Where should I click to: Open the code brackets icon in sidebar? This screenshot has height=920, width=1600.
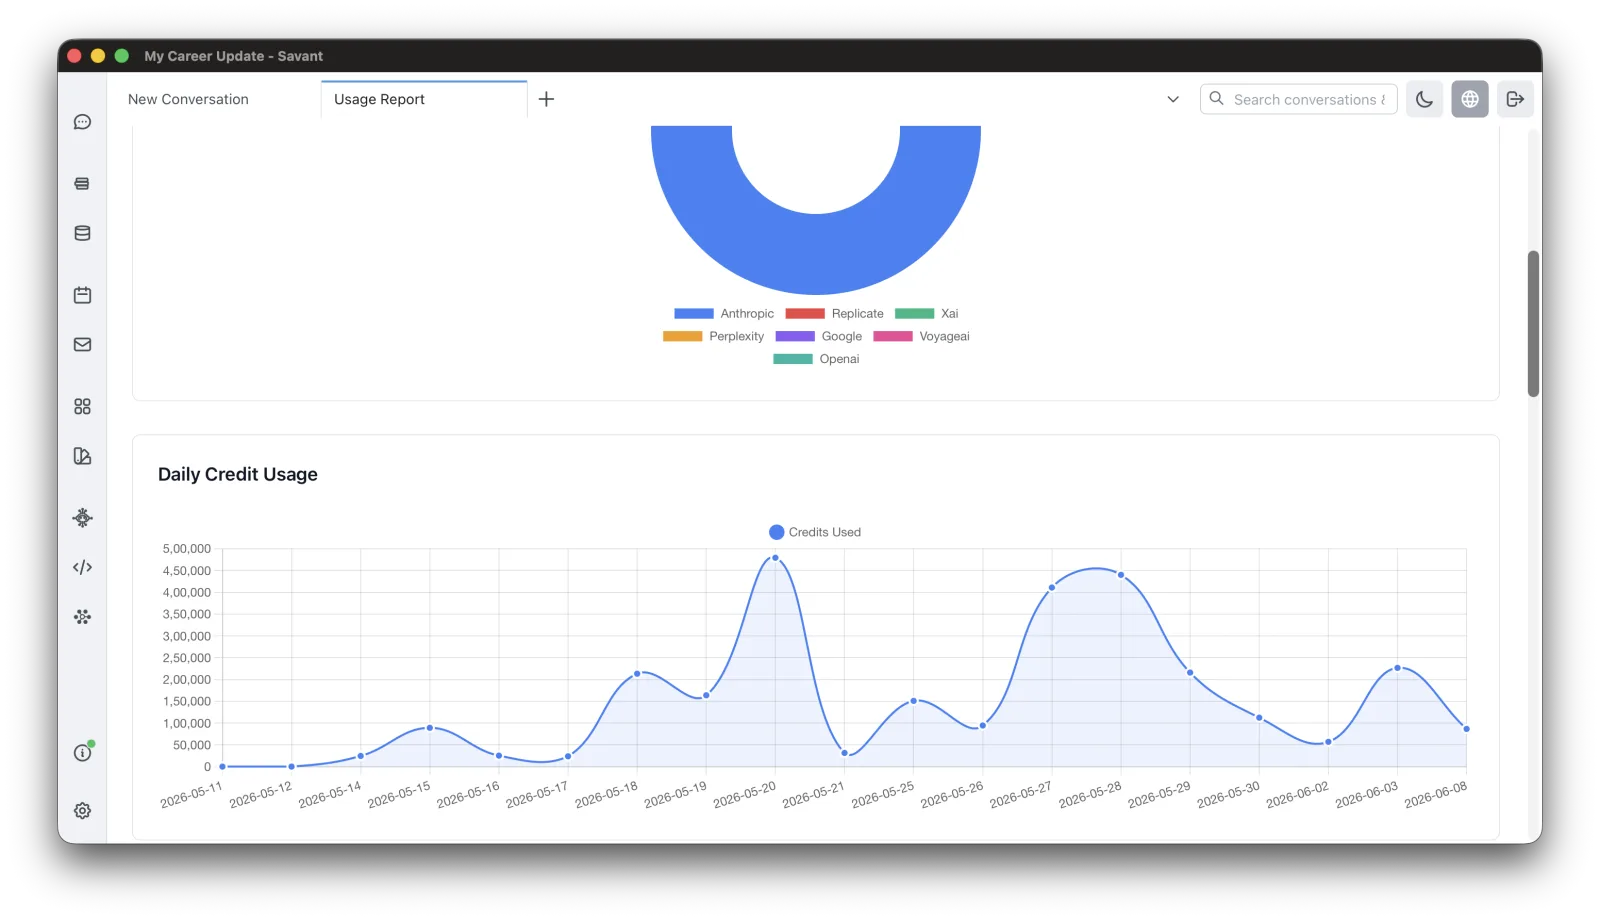click(x=82, y=567)
